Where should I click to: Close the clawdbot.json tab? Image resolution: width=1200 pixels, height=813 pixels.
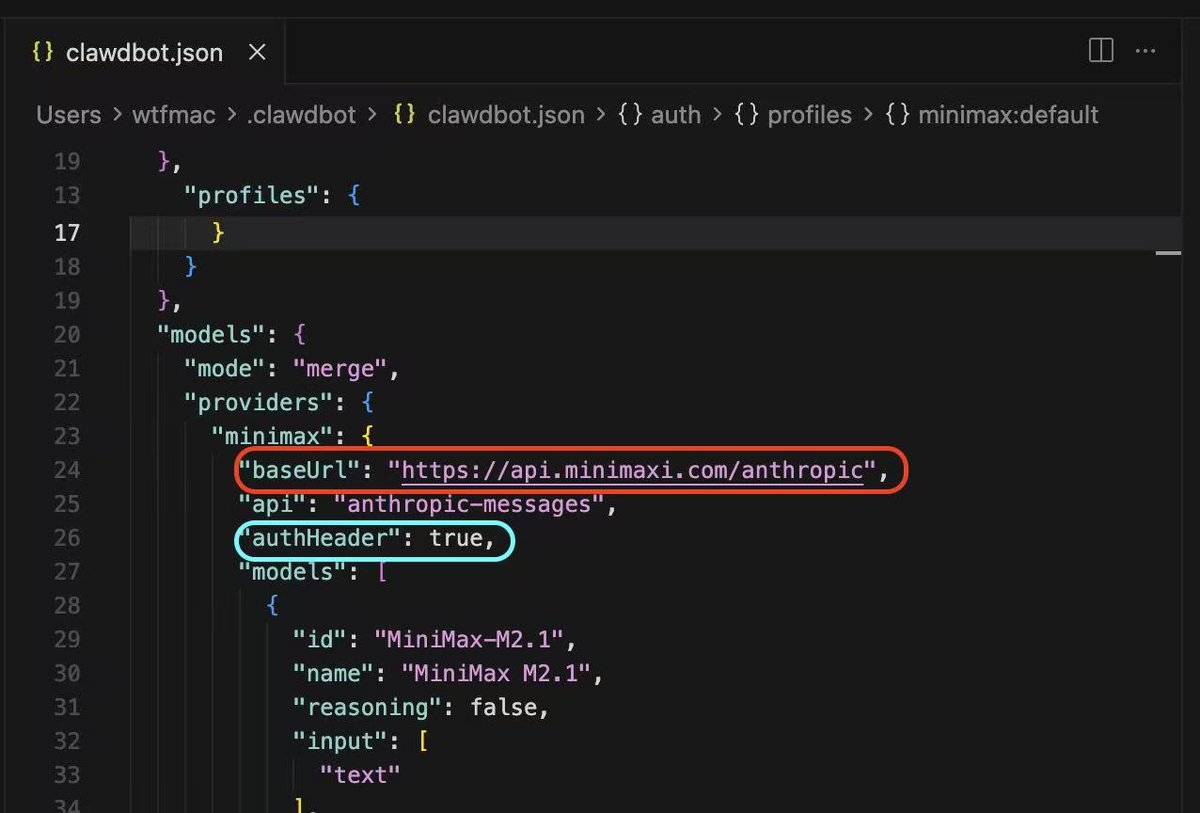click(257, 53)
